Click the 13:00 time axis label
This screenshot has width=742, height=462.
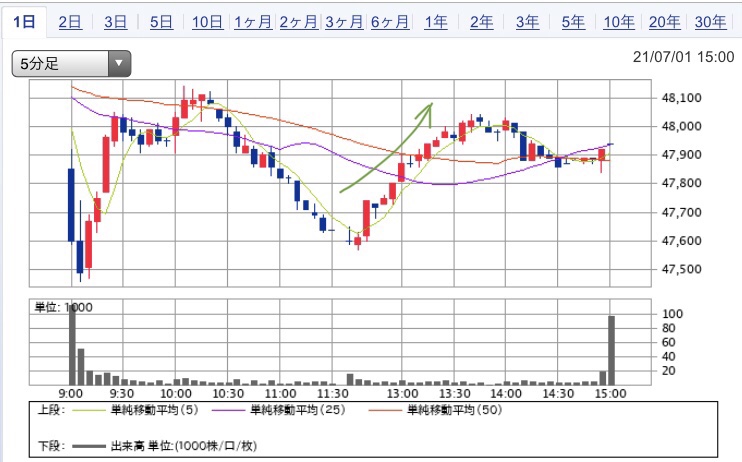(x=402, y=394)
